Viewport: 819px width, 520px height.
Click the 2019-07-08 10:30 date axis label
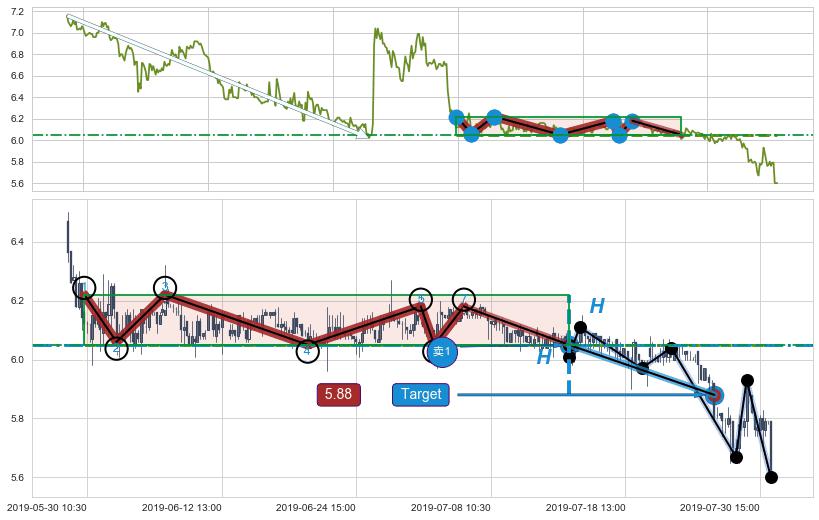[x=450, y=508]
